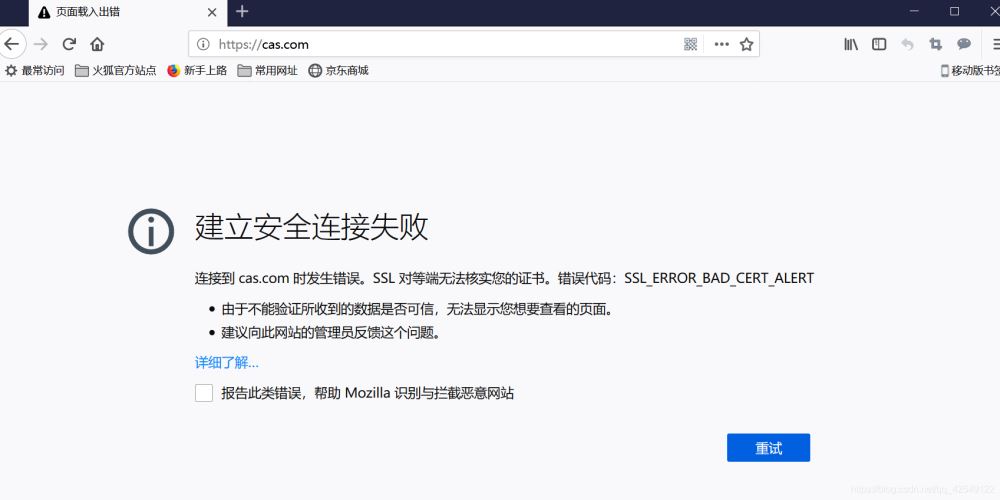Image resolution: width=1000 pixels, height=500 pixels.
Task: Open the chat bubble toolbar icon
Action: tap(964, 44)
